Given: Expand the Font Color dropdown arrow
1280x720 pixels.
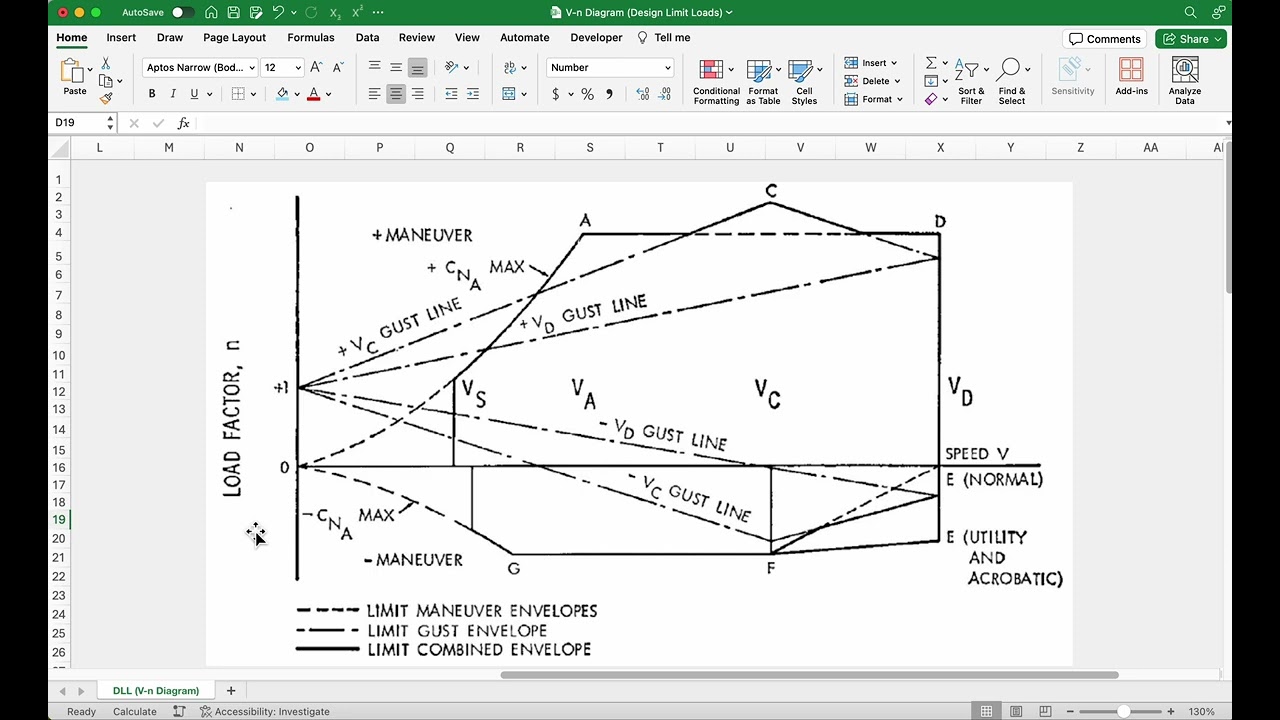Looking at the screenshot, I should [328, 94].
